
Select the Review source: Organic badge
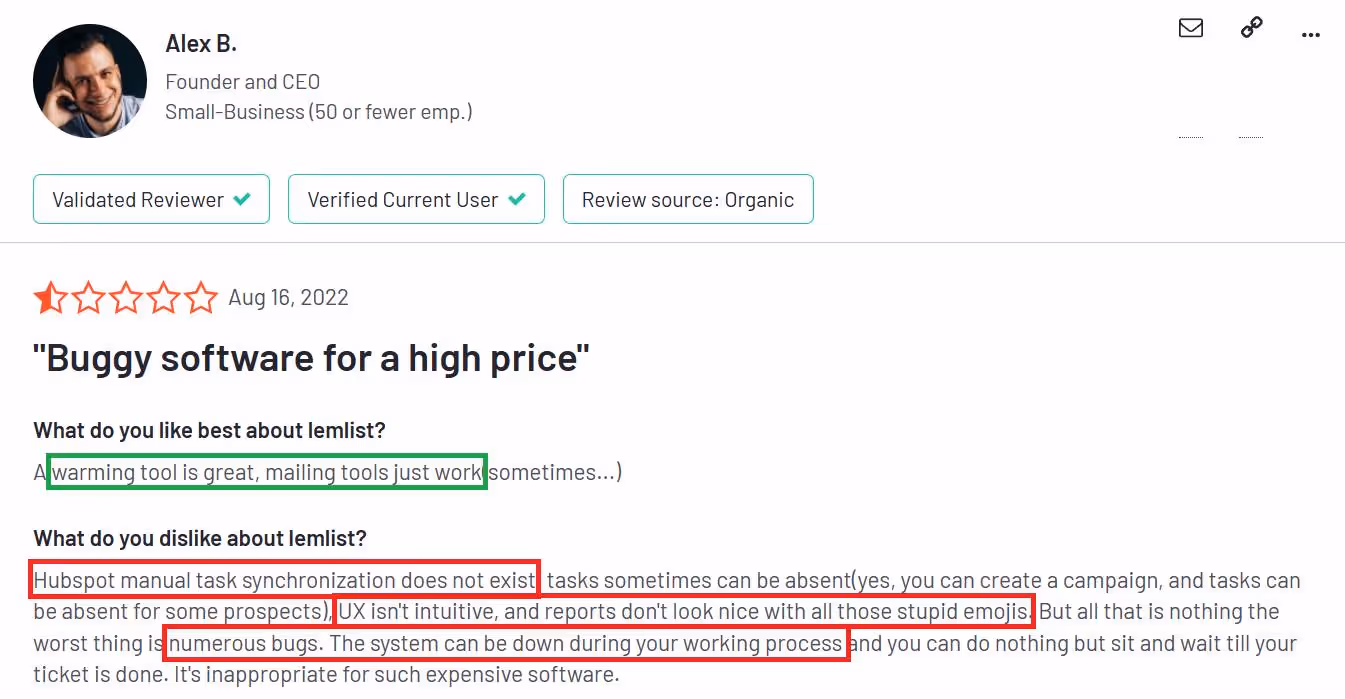pos(688,199)
